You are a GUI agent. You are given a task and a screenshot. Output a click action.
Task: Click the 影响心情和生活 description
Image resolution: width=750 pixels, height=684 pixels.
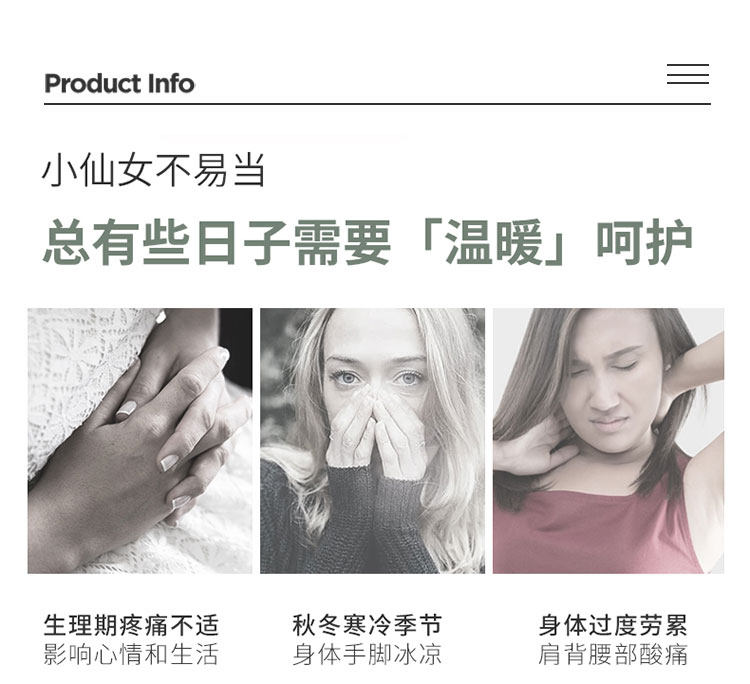[x=131, y=654]
